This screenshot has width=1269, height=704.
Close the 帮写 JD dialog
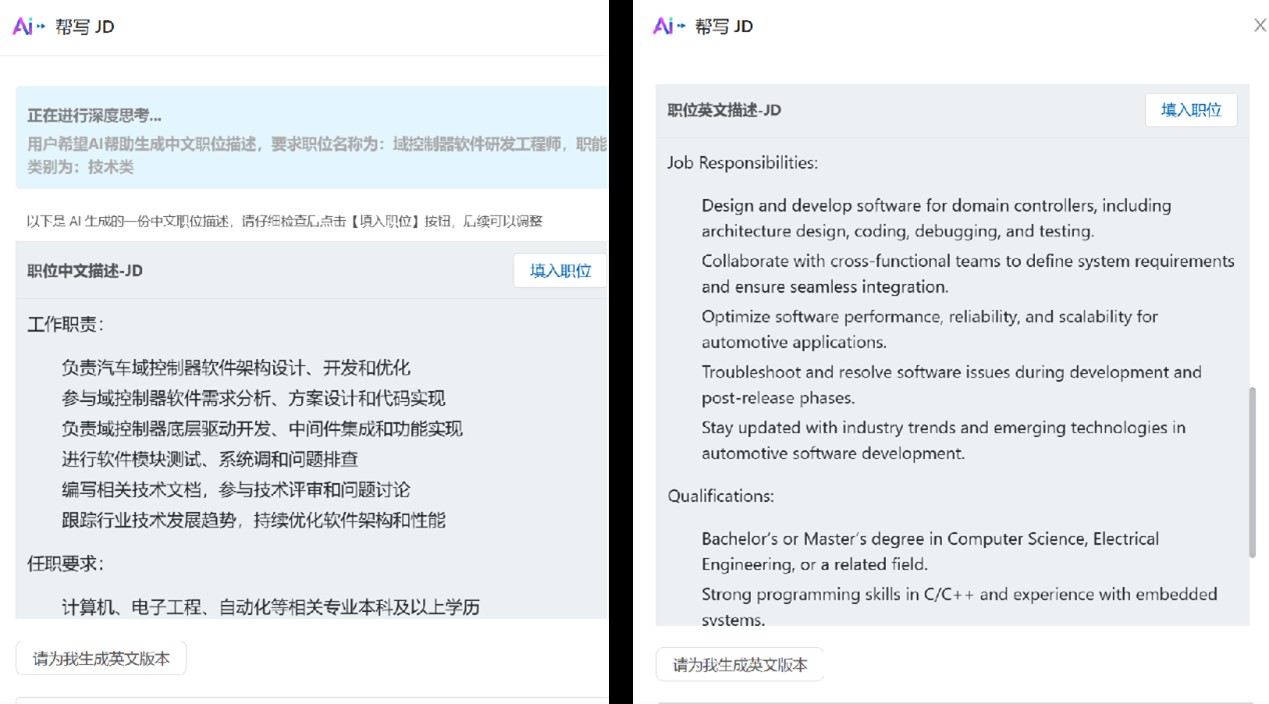(x=1259, y=25)
